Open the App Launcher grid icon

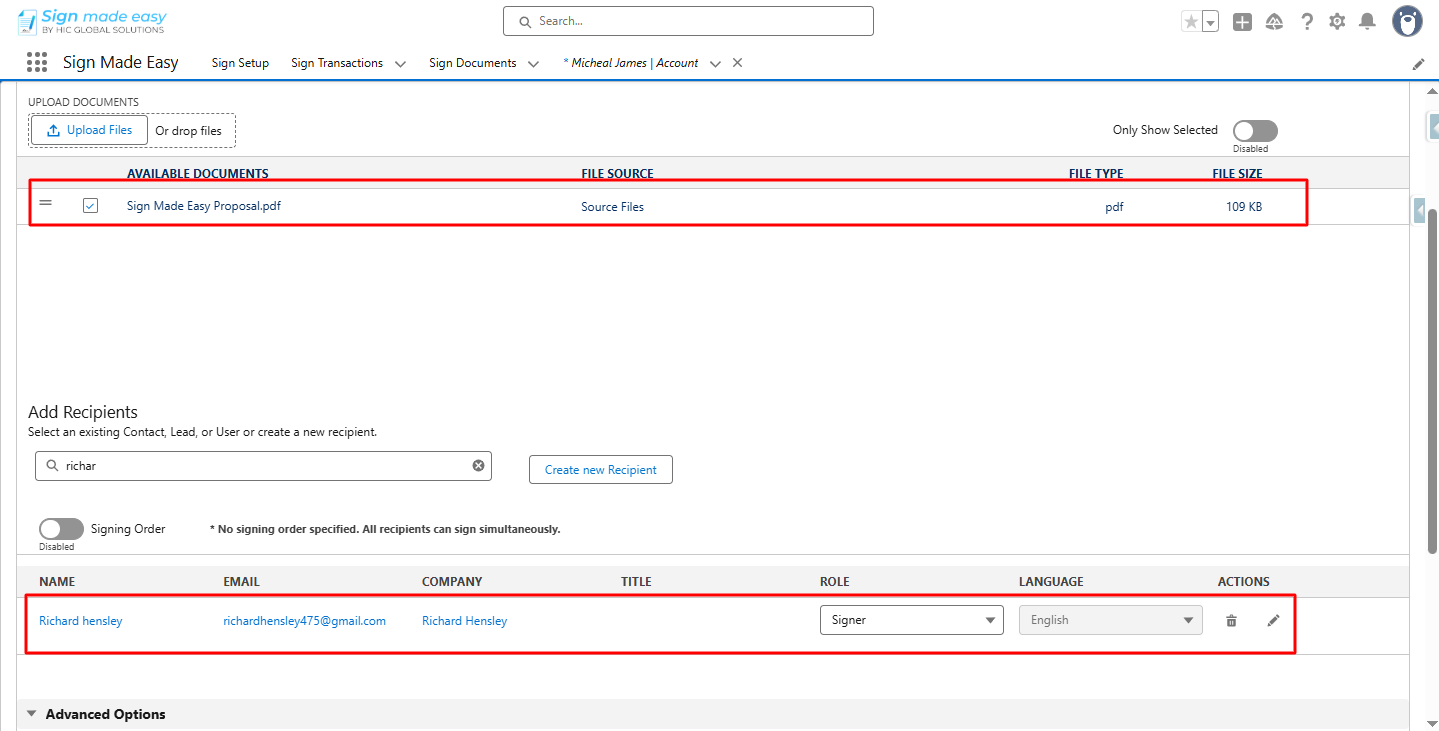click(x=37, y=63)
